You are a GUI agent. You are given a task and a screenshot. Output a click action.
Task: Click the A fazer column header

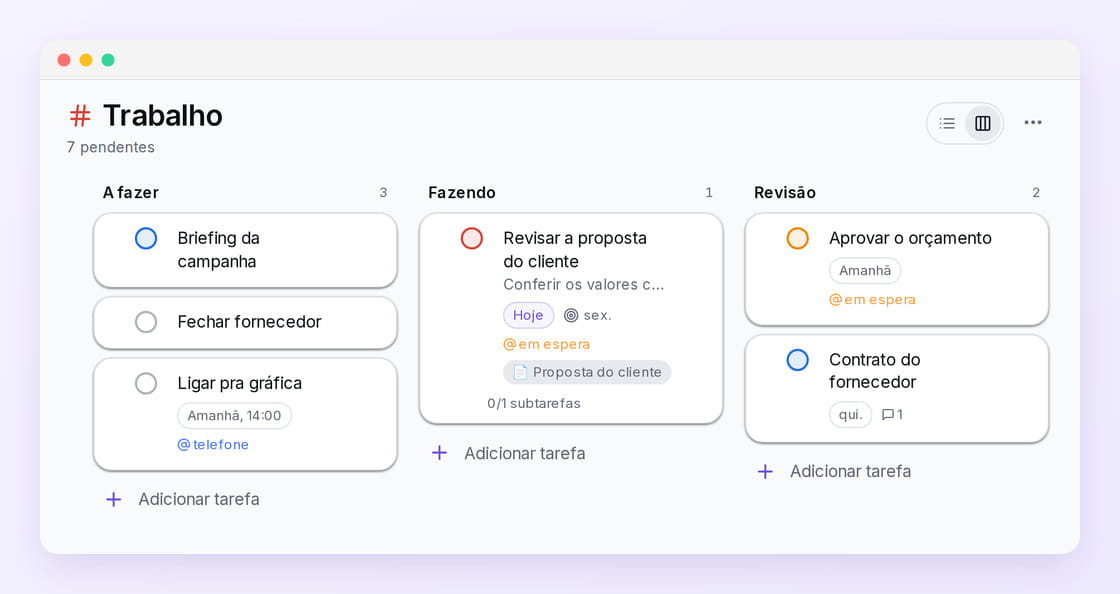point(131,193)
